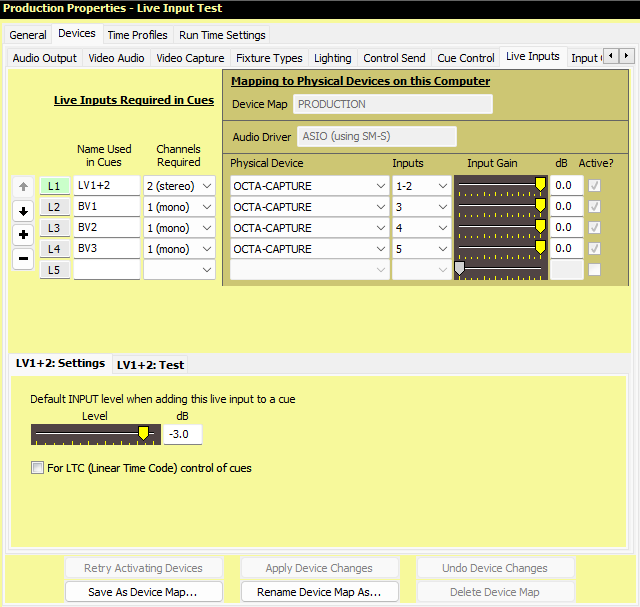Open the Lighting tab
Image resolution: width=640 pixels, height=607 pixels.
[333, 58]
